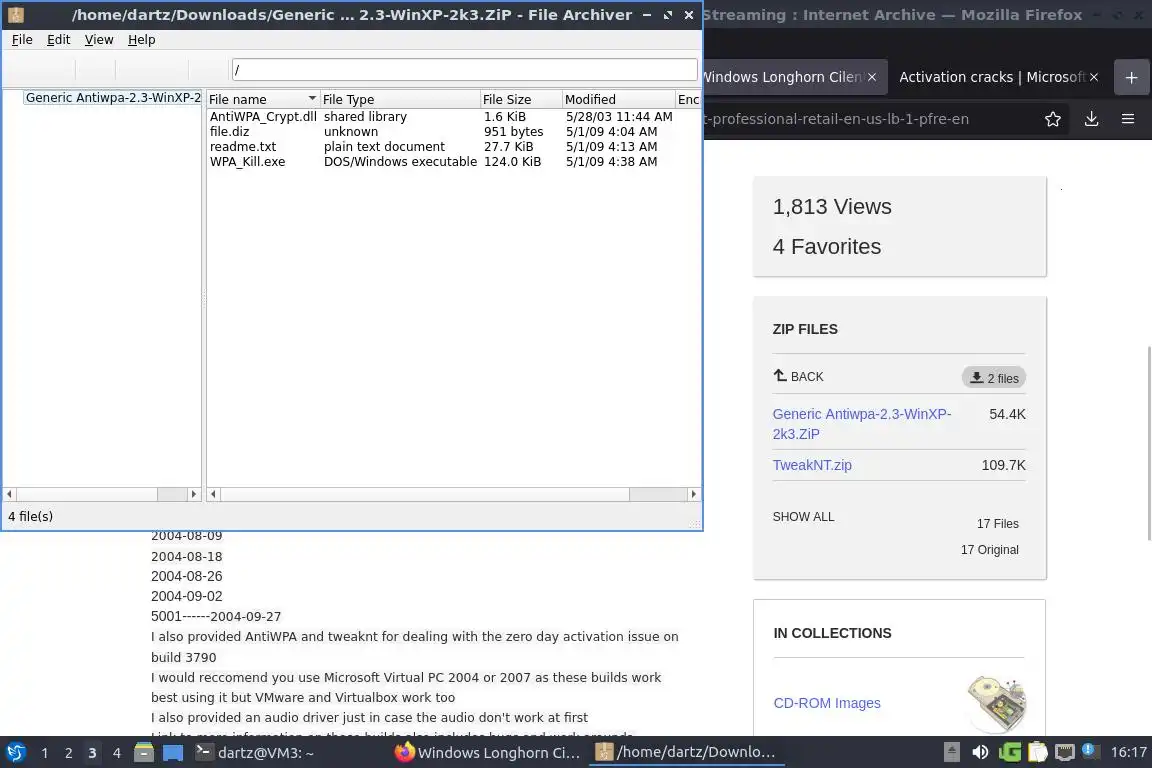Image resolution: width=1152 pixels, height=768 pixels.
Task: Select AntiWPA_Crypt.dll in file list
Action: [x=263, y=117]
